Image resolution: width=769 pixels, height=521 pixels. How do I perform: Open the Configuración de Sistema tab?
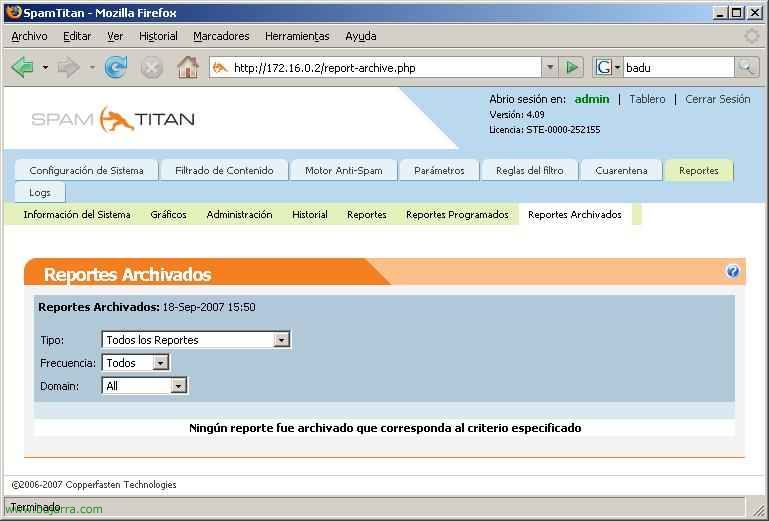click(86, 170)
